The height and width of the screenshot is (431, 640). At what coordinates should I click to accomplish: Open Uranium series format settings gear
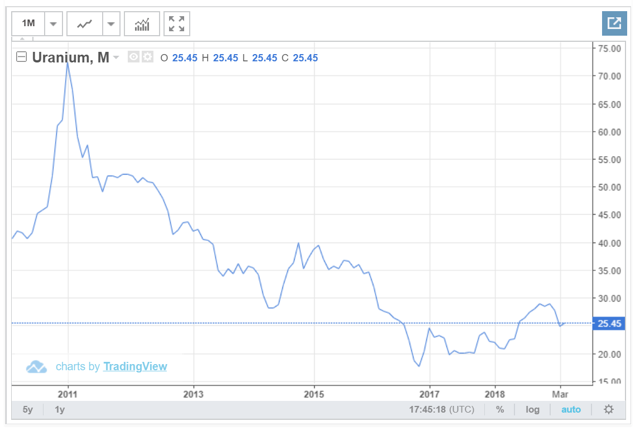tap(147, 57)
